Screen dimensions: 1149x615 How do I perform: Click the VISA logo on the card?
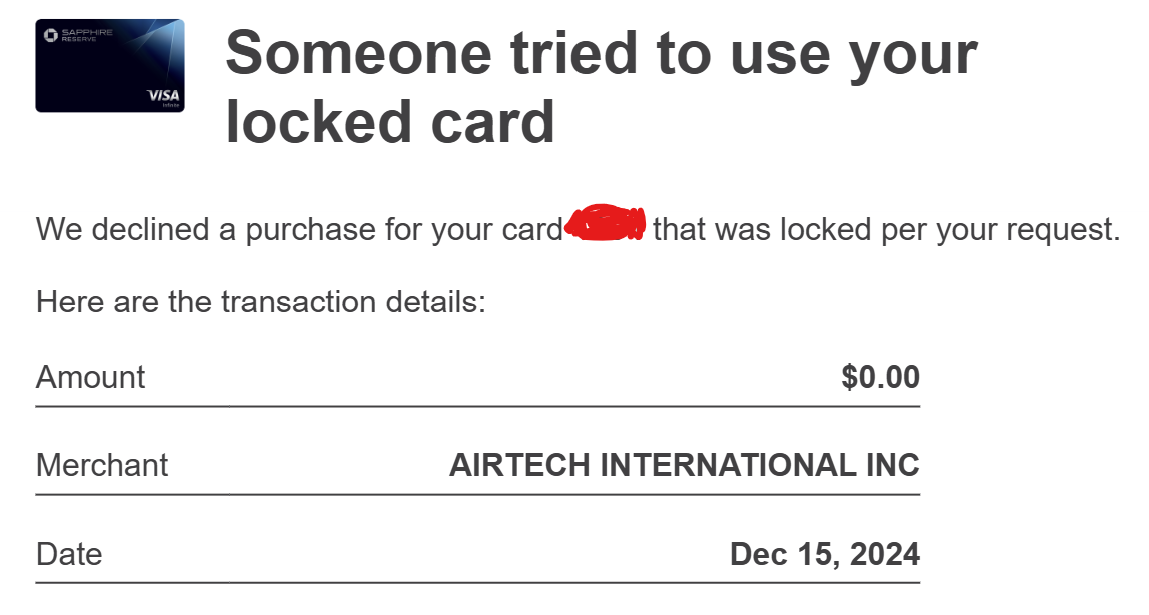pos(163,95)
